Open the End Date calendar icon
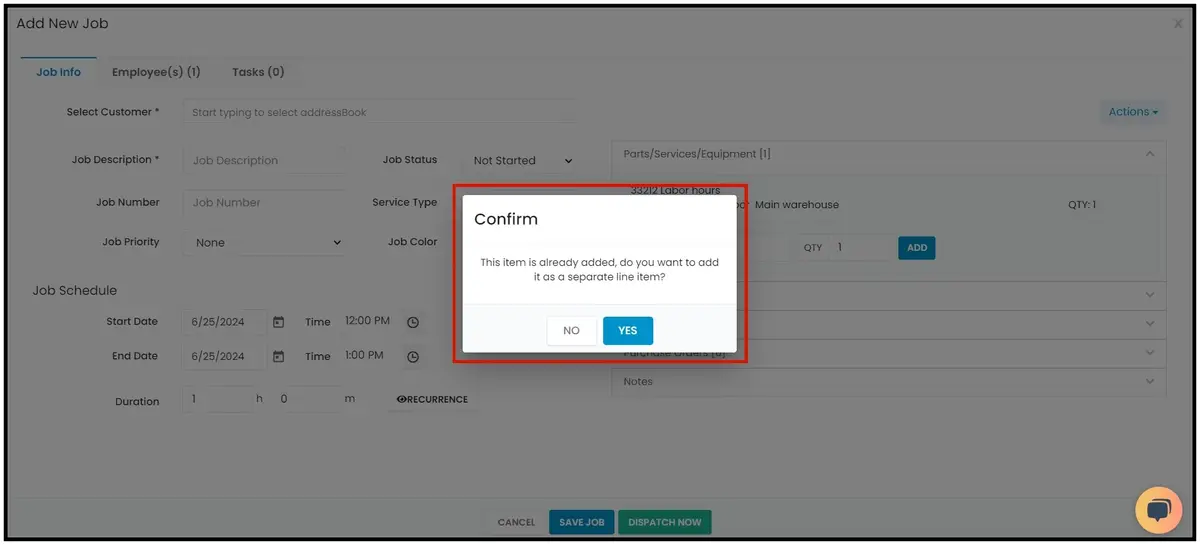The width and height of the screenshot is (1200, 545). coord(279,356)
